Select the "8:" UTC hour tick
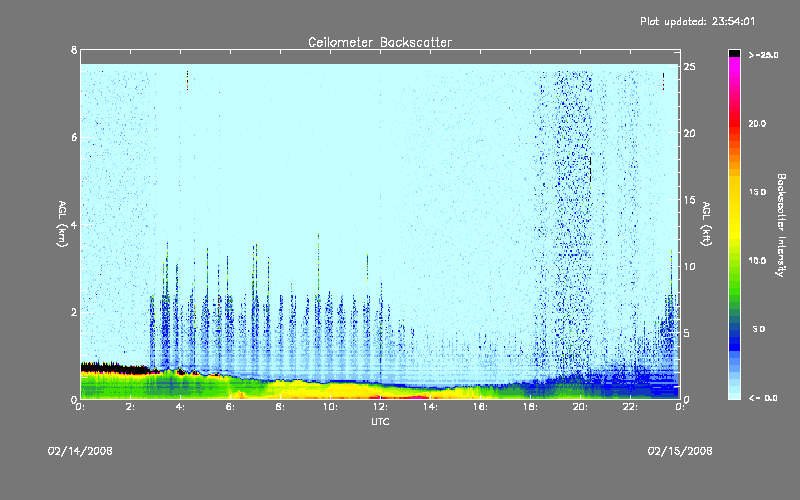800x500 pixels. [281, 407]
